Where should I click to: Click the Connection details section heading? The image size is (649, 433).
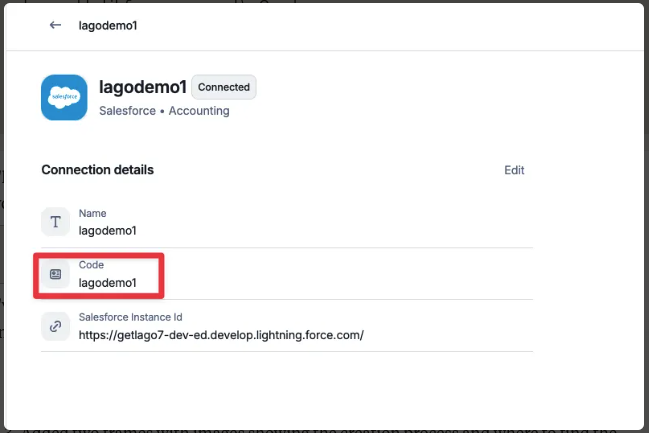(98, 170)
